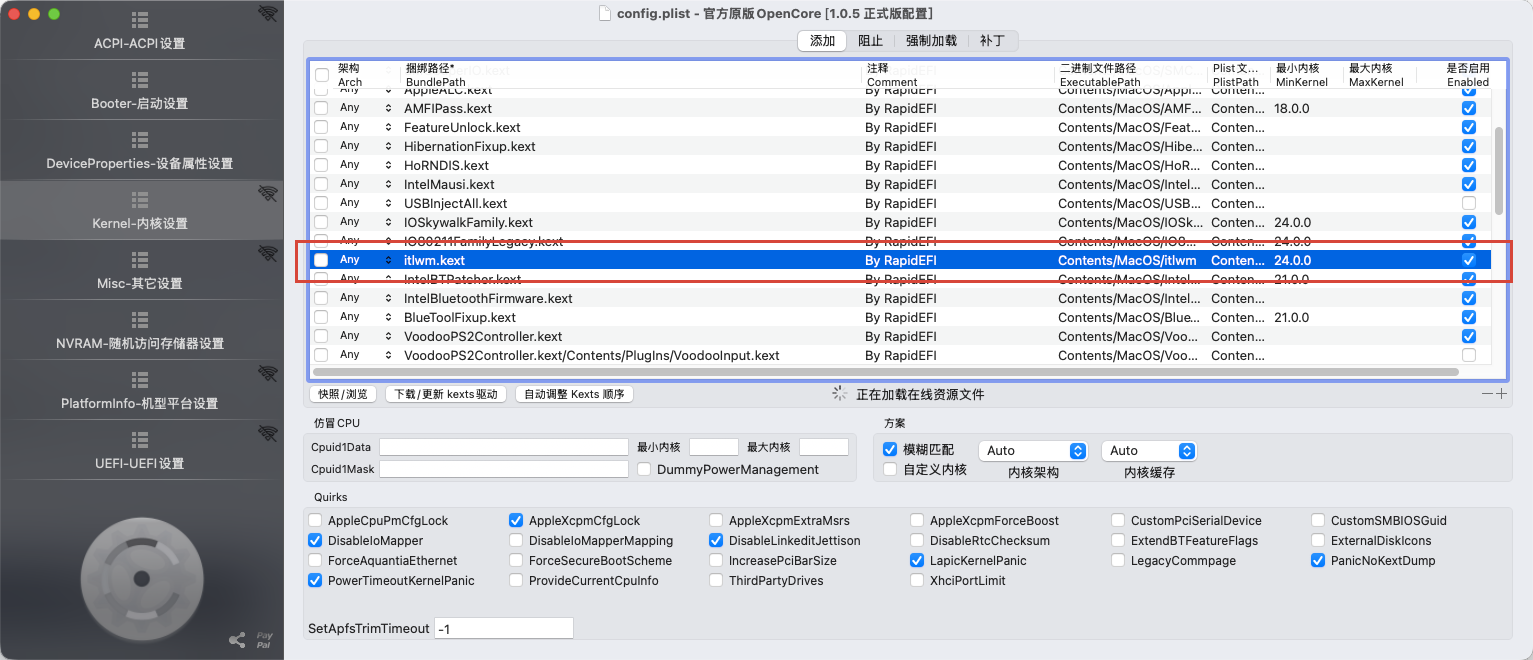The height and width of the screenshot is (660, 1533).
Task: Select the Misc settings sidebar icon
Action: pos(140,260)
